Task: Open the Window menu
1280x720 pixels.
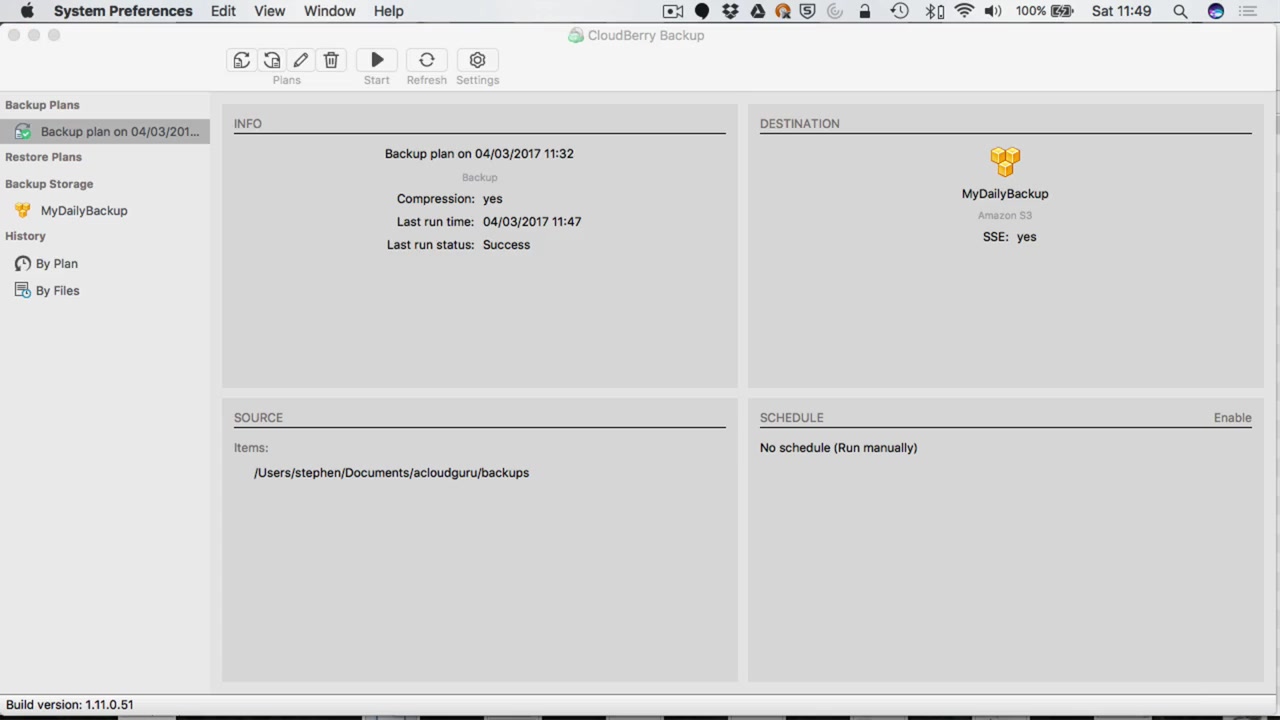Action: point(330,11)
